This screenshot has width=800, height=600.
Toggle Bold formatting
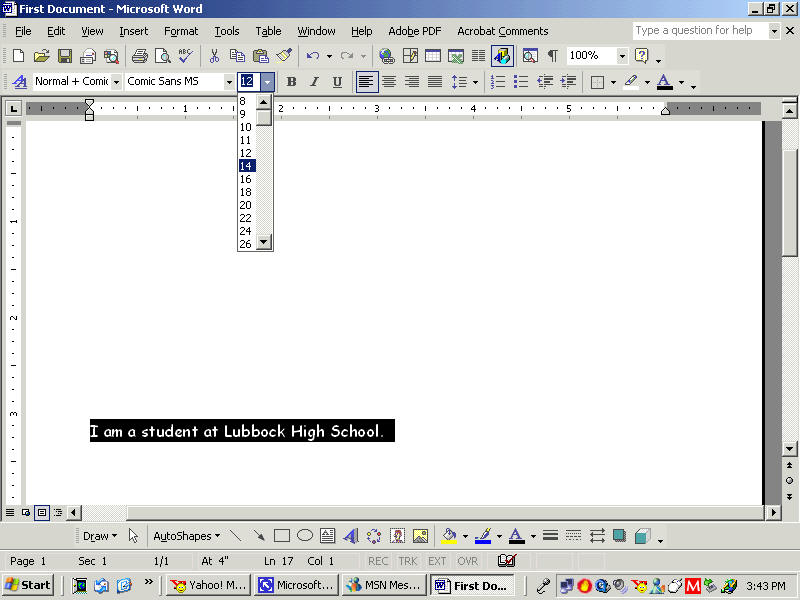click(x=291, y=82)
